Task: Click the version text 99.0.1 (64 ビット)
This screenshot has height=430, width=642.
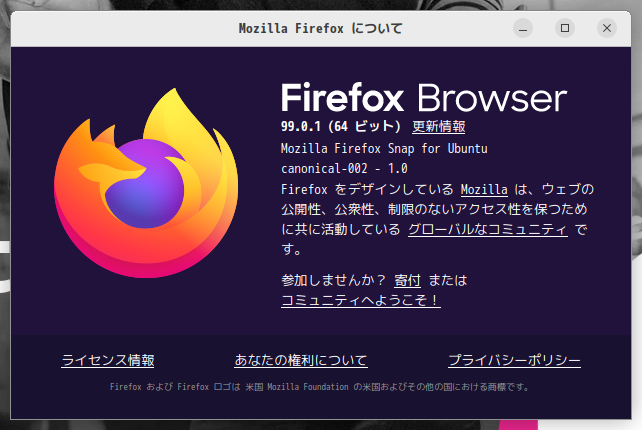Action: pyautogui.click(x=341, y=127)
